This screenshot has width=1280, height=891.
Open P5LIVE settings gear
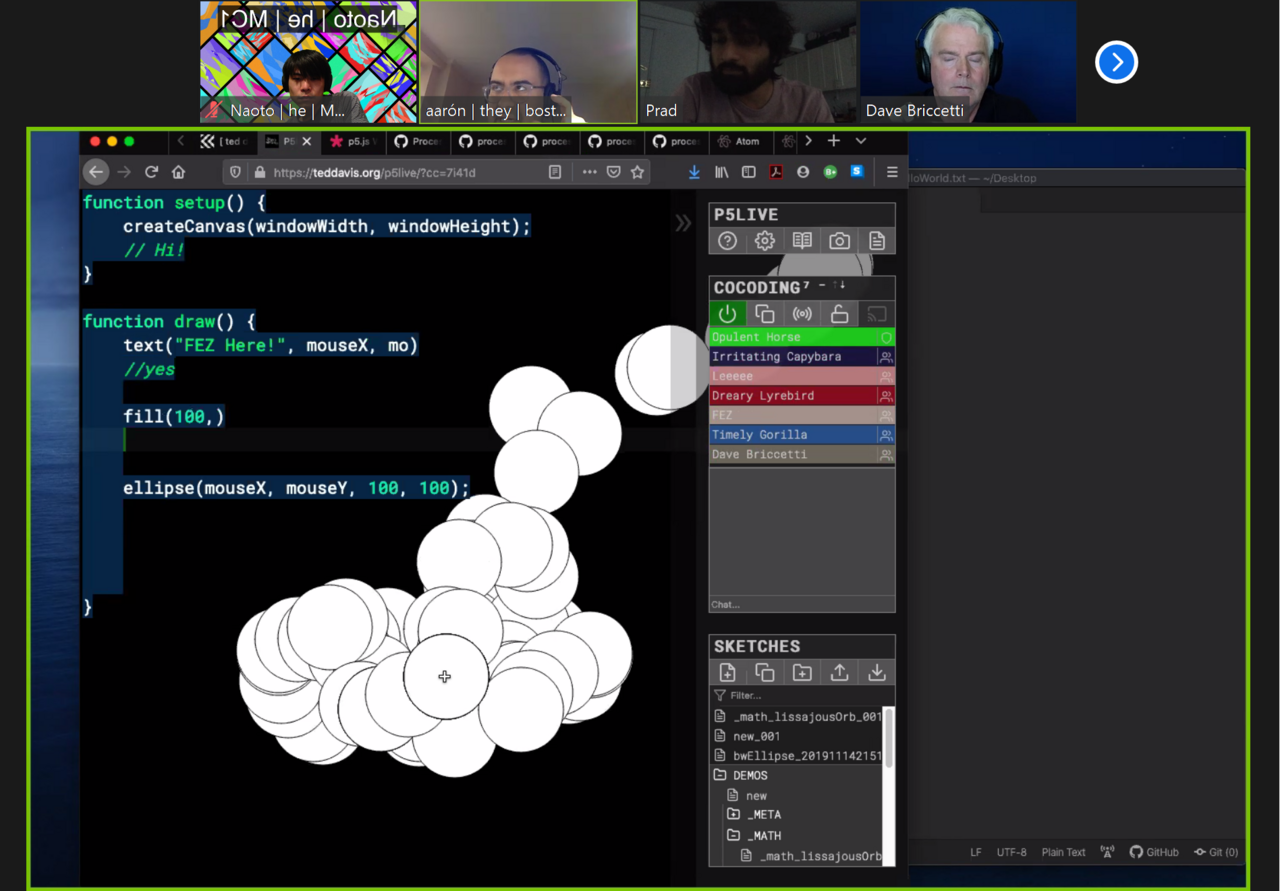pos(765,240)
